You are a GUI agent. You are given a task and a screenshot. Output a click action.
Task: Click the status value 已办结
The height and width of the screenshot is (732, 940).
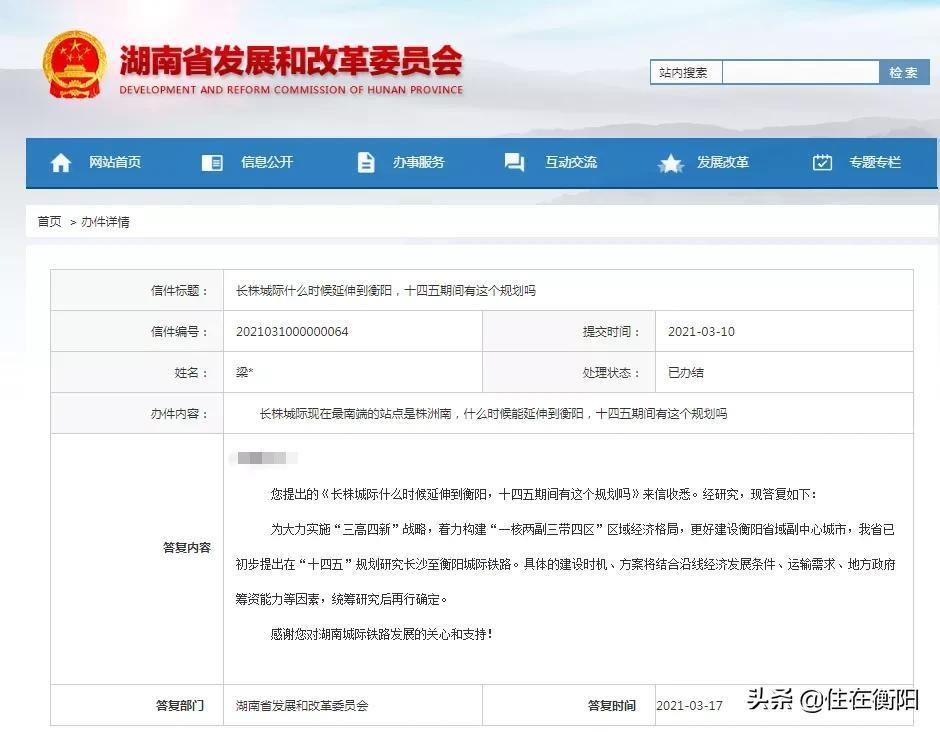(686, 372)
